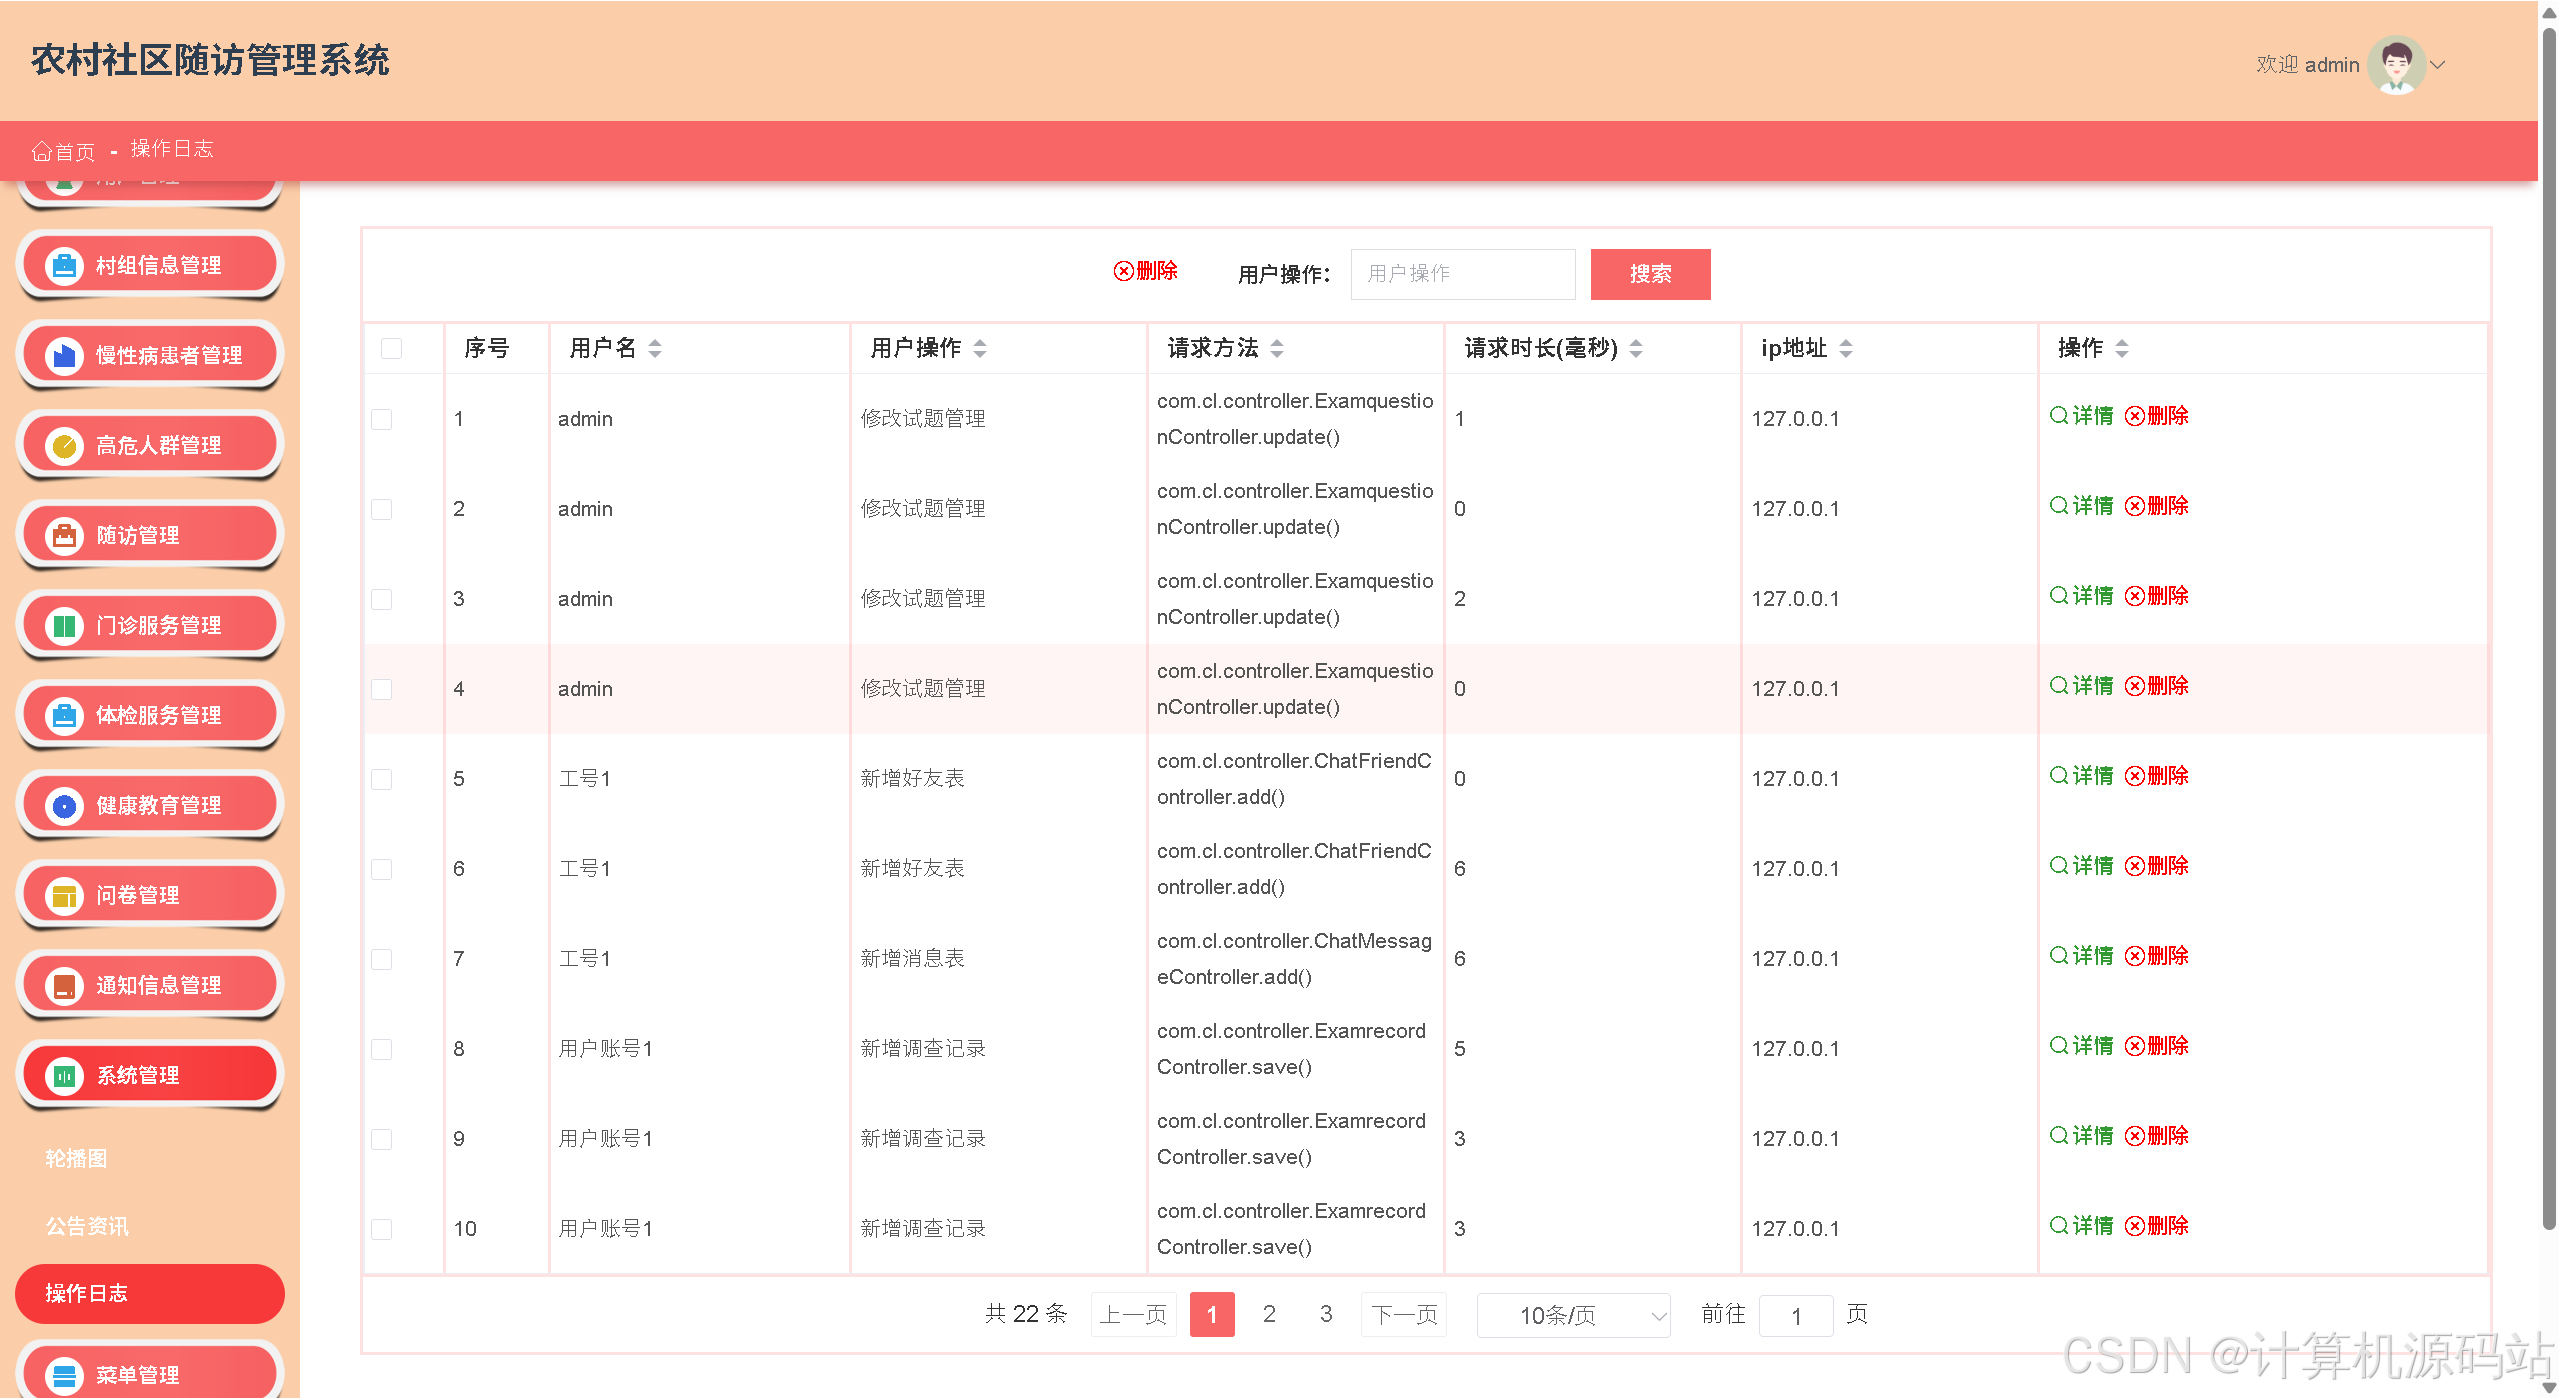Click the 问卷管理 layout icon
The height and width of the screenshot is (1398, 2559).
point(64,896)
